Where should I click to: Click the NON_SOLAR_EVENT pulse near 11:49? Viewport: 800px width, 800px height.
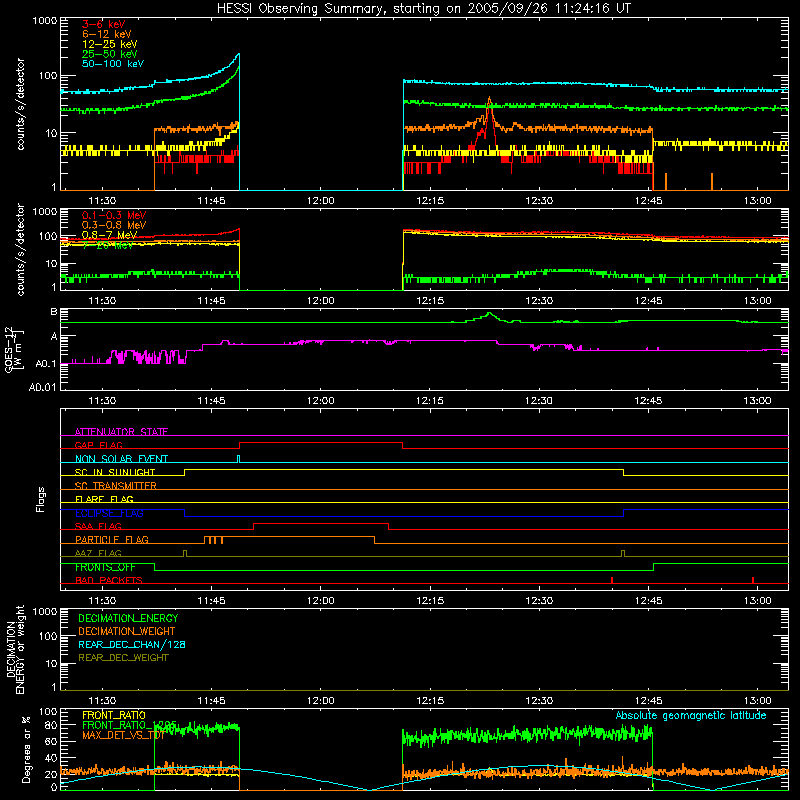[x=238, y=459]
